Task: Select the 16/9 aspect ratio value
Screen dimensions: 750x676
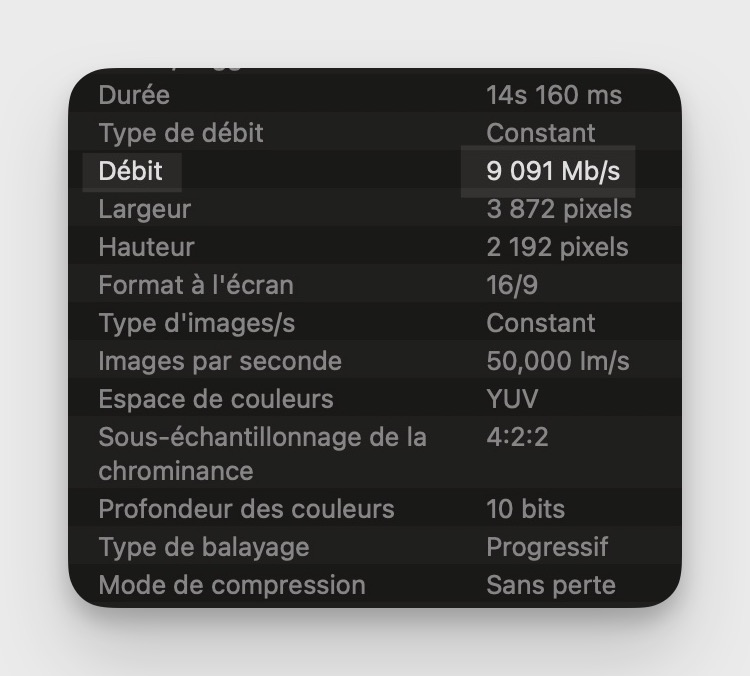Action: point(512,285)
